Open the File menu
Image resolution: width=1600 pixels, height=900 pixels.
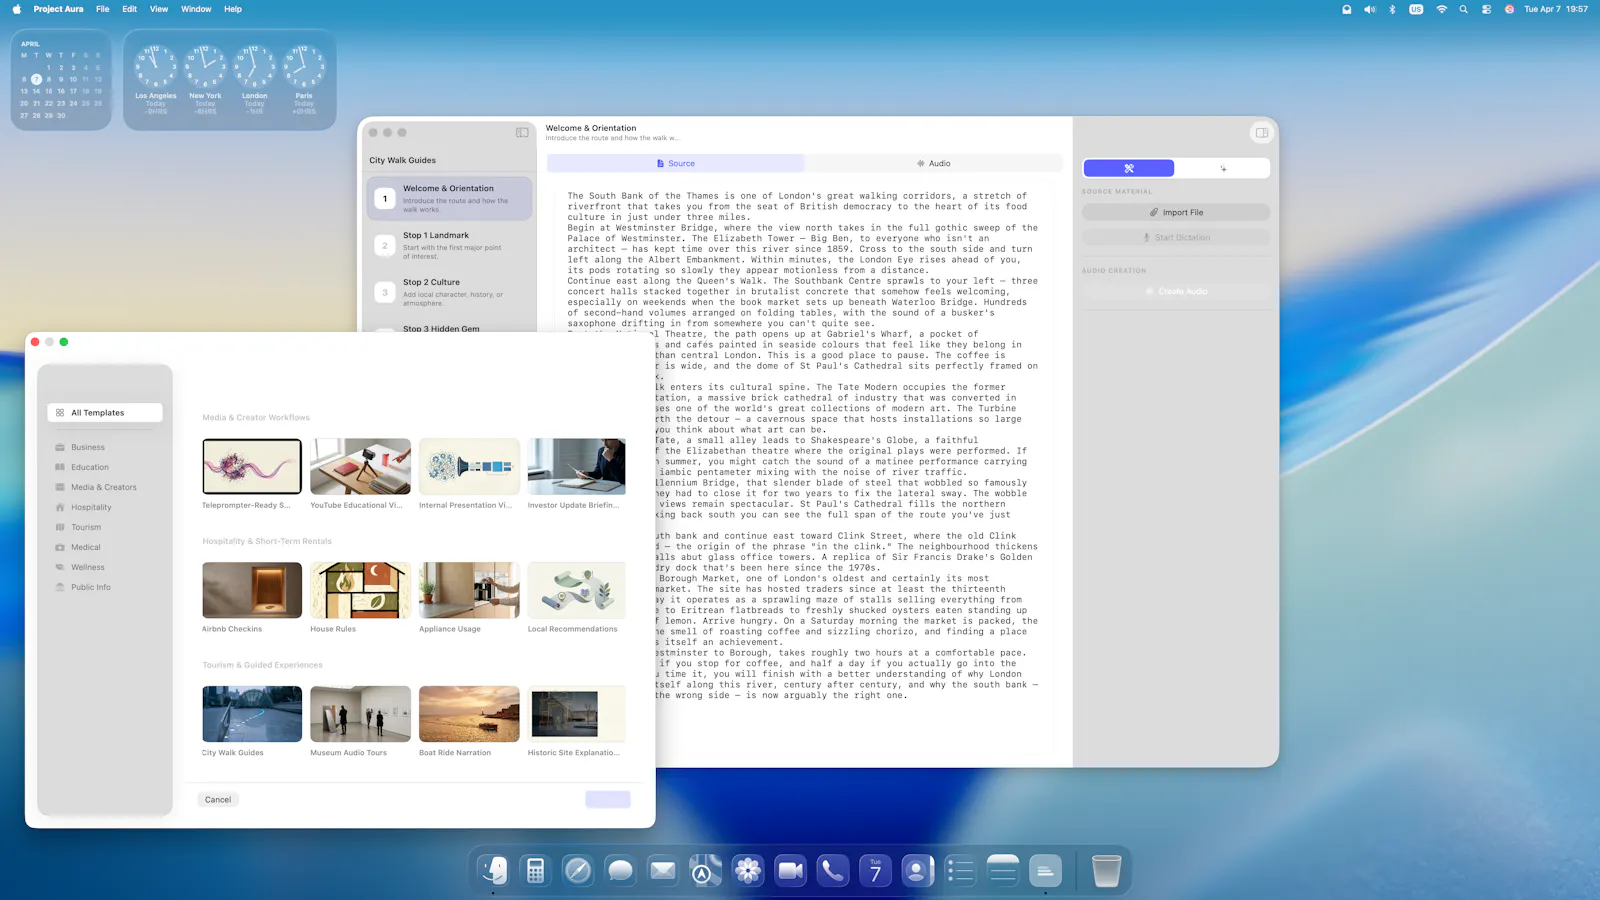[103, 9]
